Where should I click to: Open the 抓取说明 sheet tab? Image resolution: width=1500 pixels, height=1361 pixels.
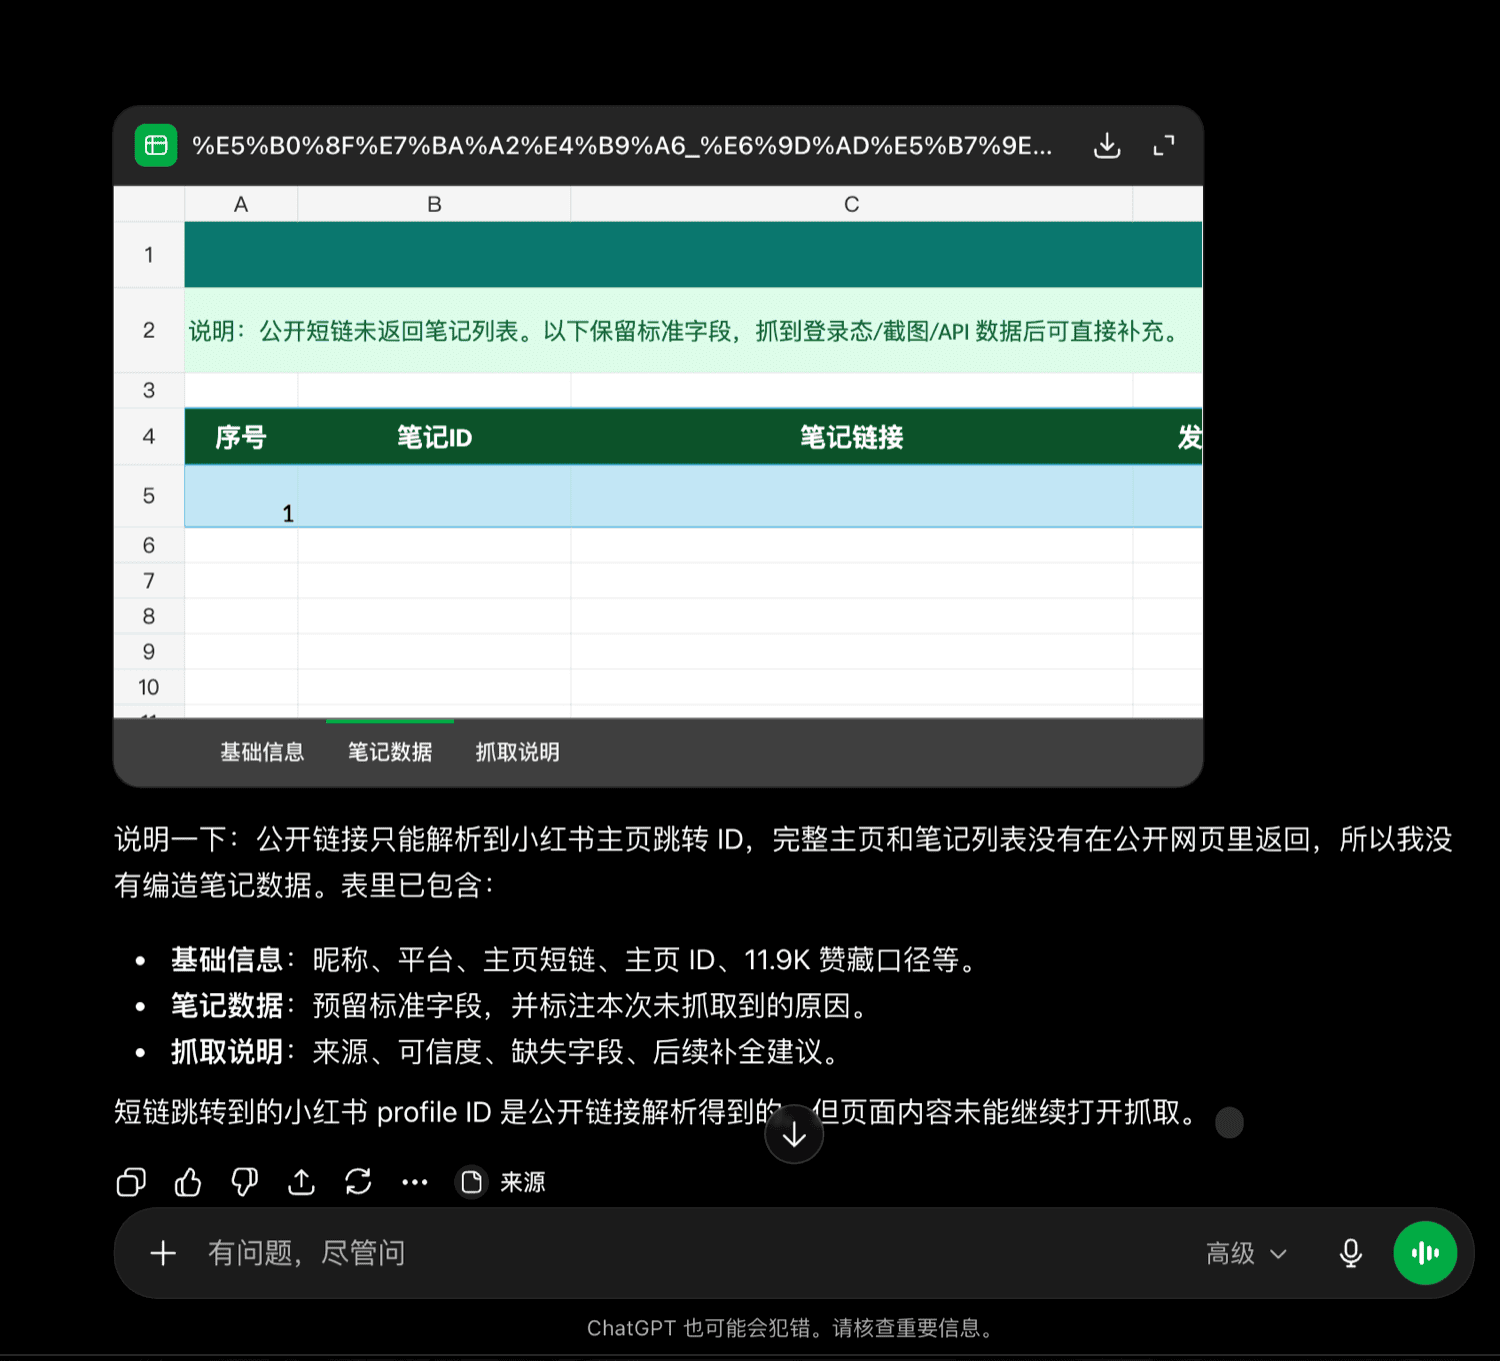(x=517, y=752)
